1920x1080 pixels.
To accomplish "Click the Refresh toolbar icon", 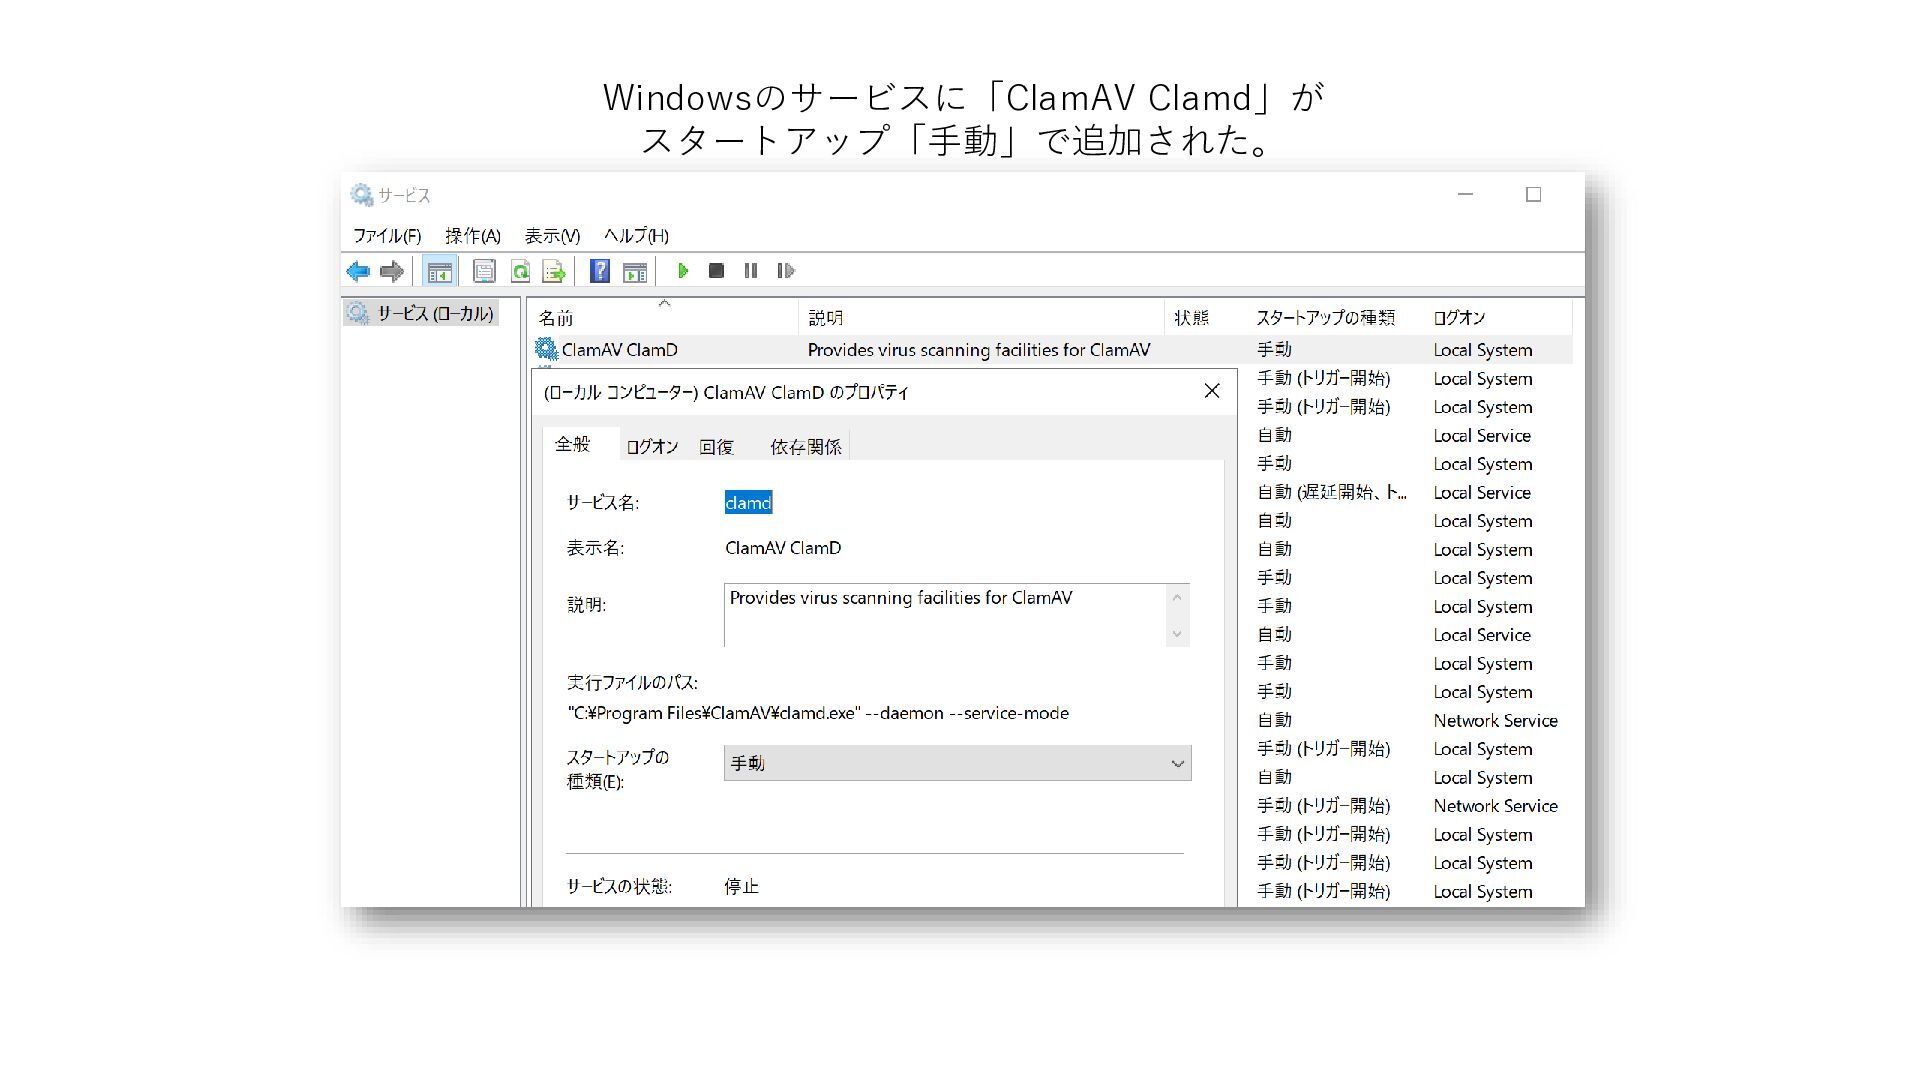I will [x=519, y=271].
